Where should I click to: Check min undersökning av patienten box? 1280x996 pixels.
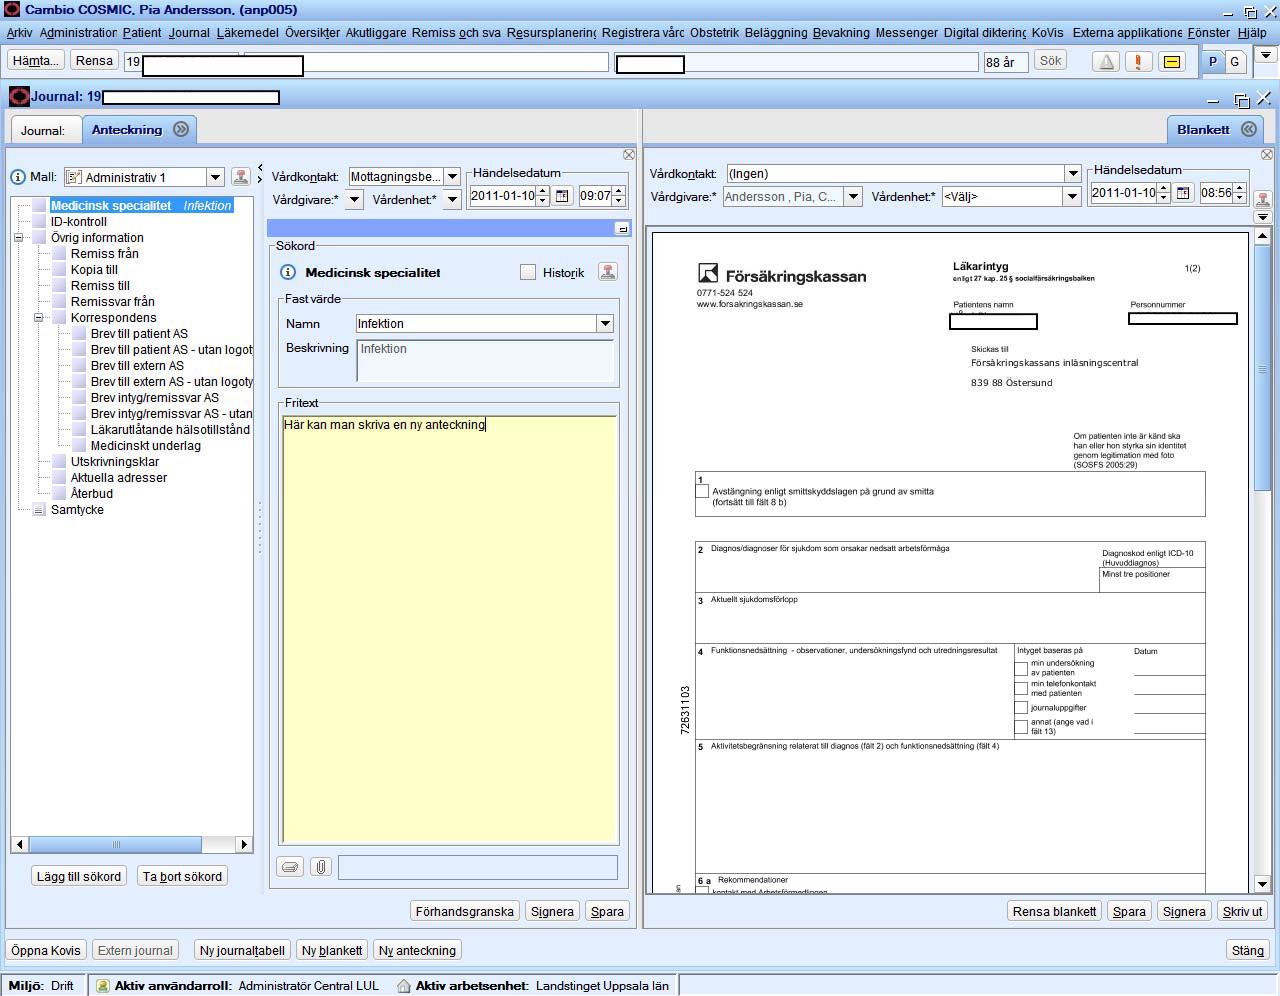tap(1021, 668)
